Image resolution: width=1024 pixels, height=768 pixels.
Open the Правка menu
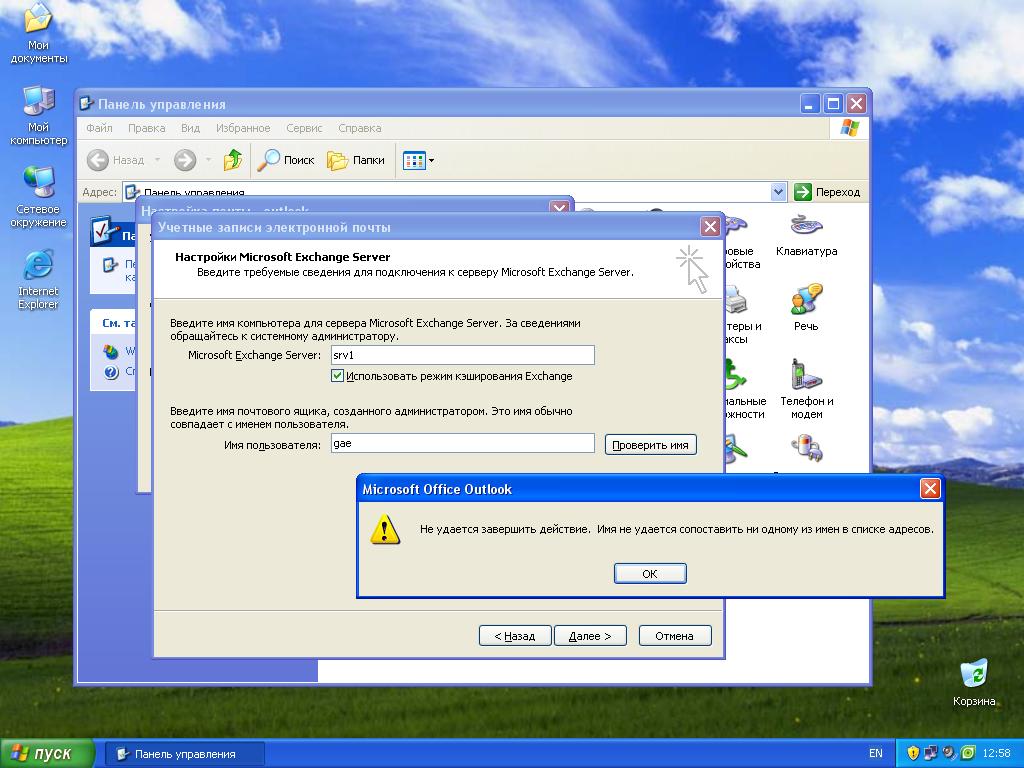pos(146,128)
